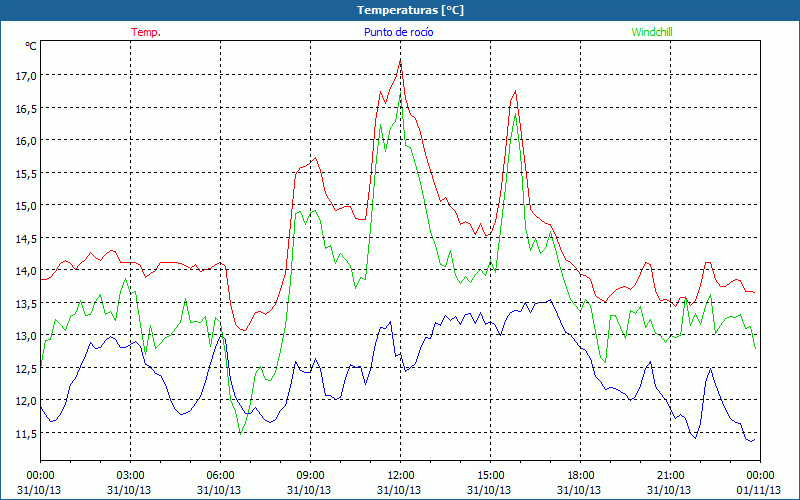Click the 01/11/13 date label
This screenshot has height=500, width=800.
[760, 490]
